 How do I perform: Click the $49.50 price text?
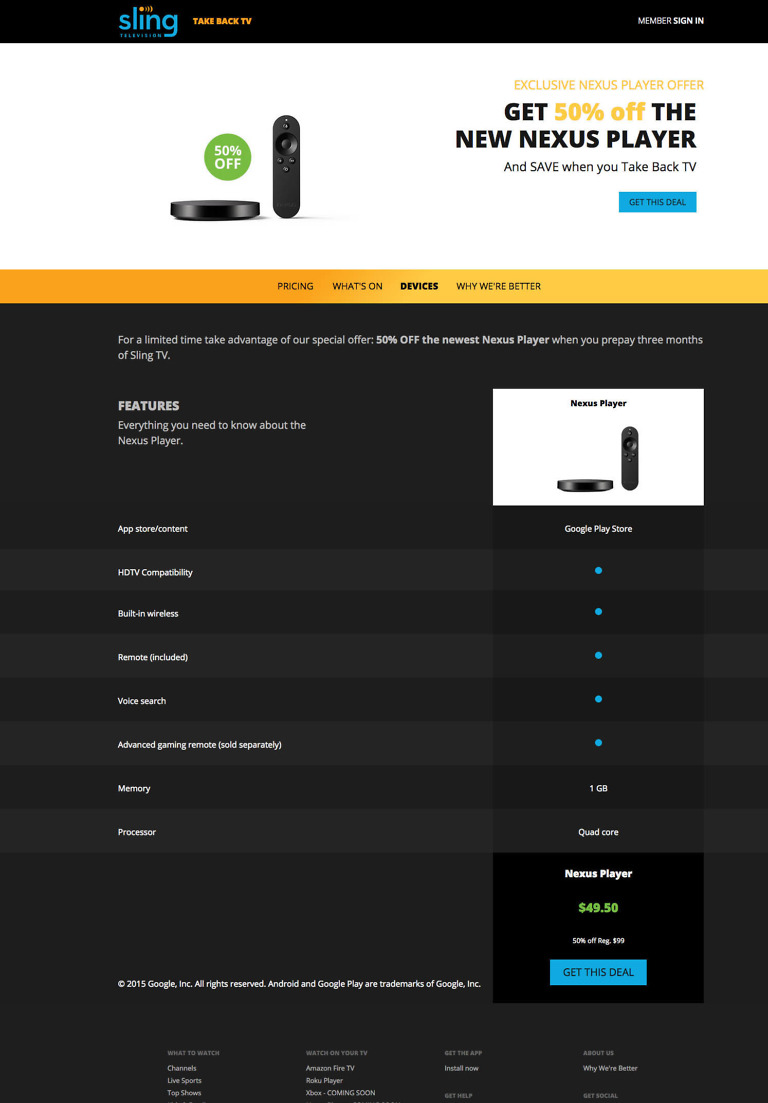coord(598,907)
